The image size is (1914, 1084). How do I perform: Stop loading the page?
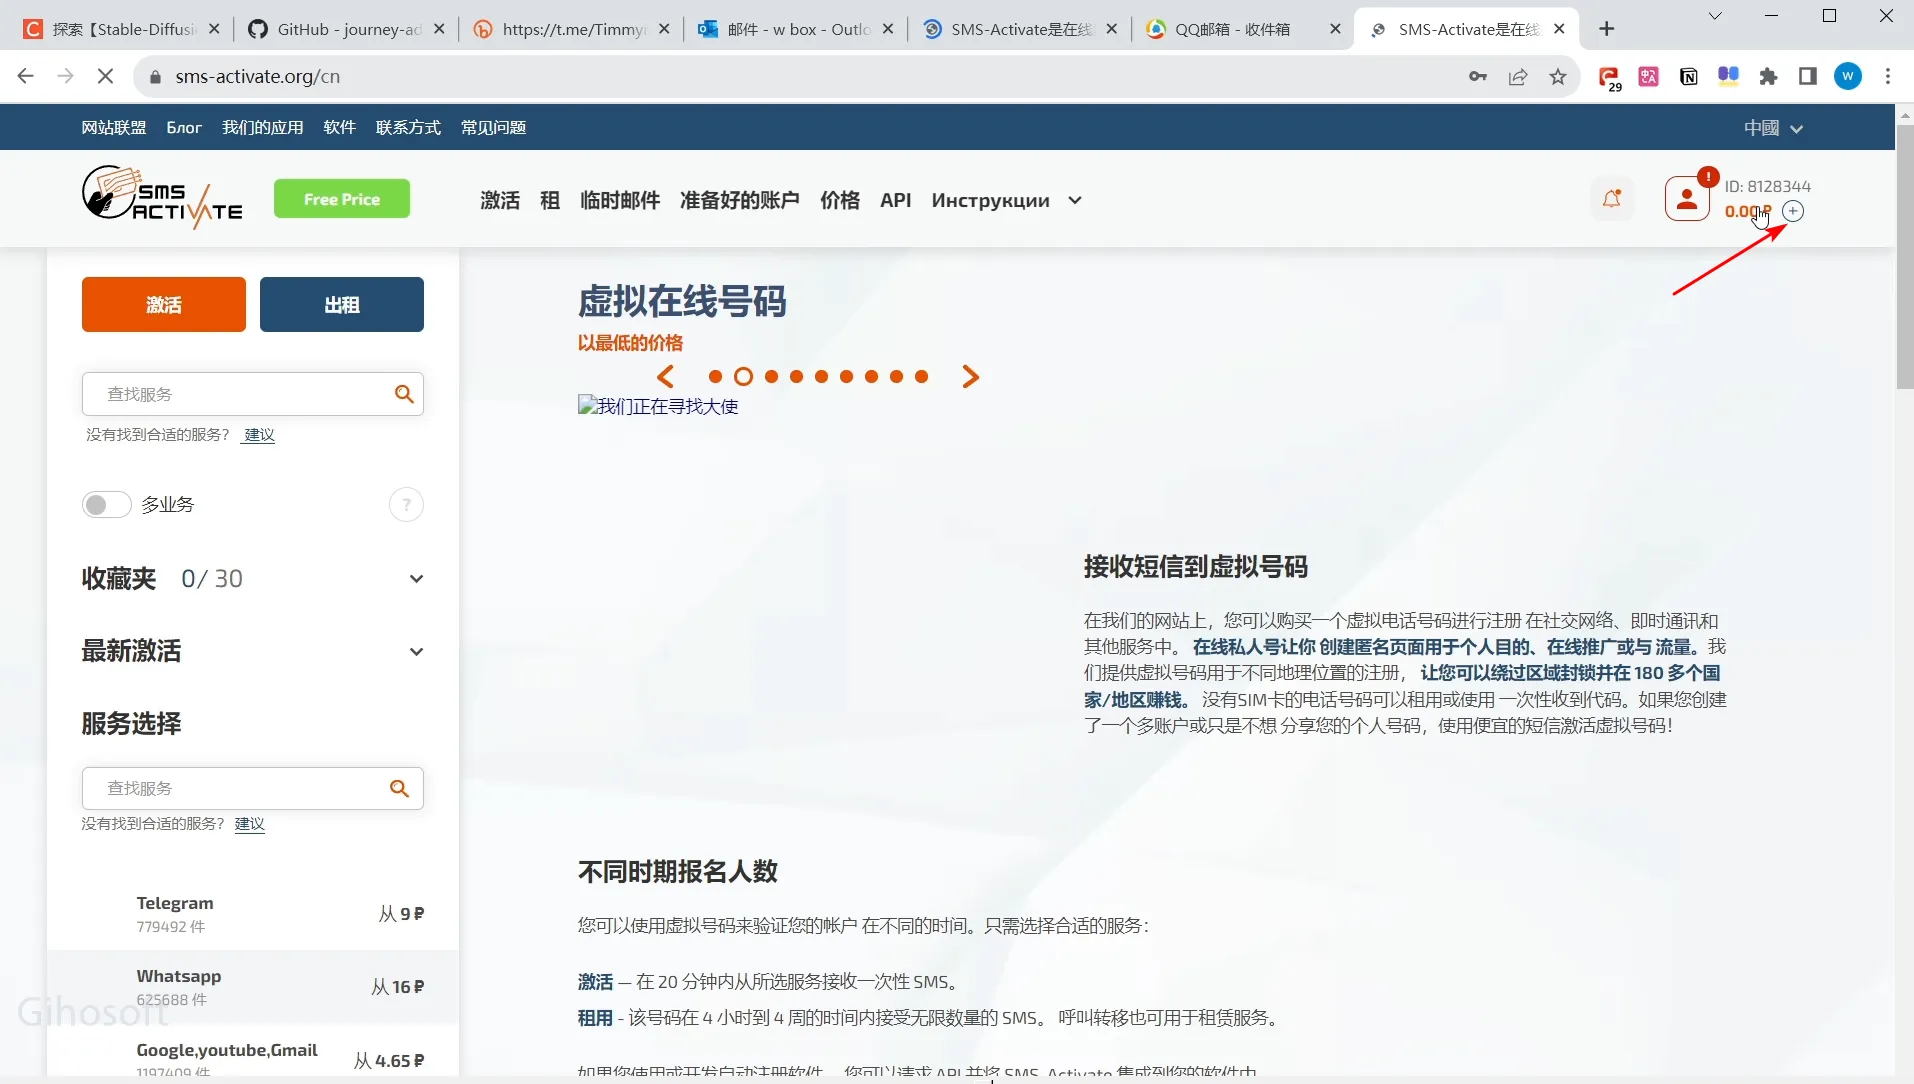(105, 77)
